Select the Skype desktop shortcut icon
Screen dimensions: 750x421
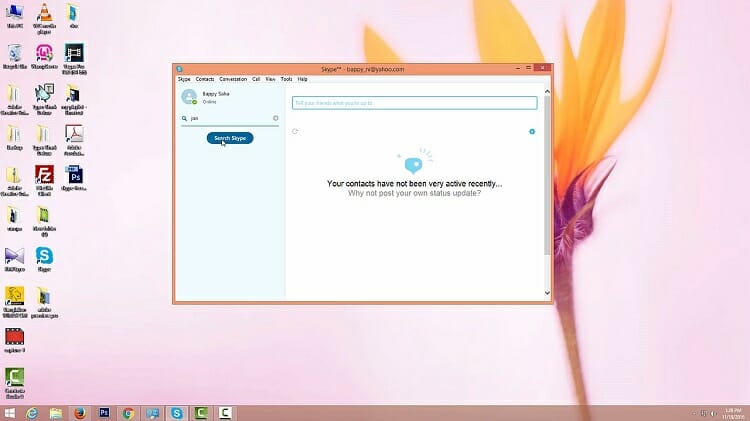point(44,260)
